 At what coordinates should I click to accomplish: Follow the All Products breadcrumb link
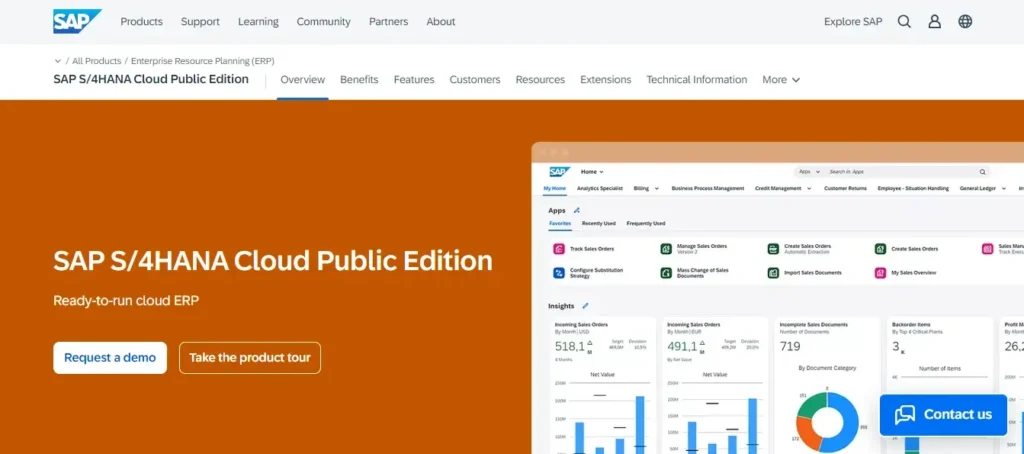pyautogui.click(x=97, y=61)
